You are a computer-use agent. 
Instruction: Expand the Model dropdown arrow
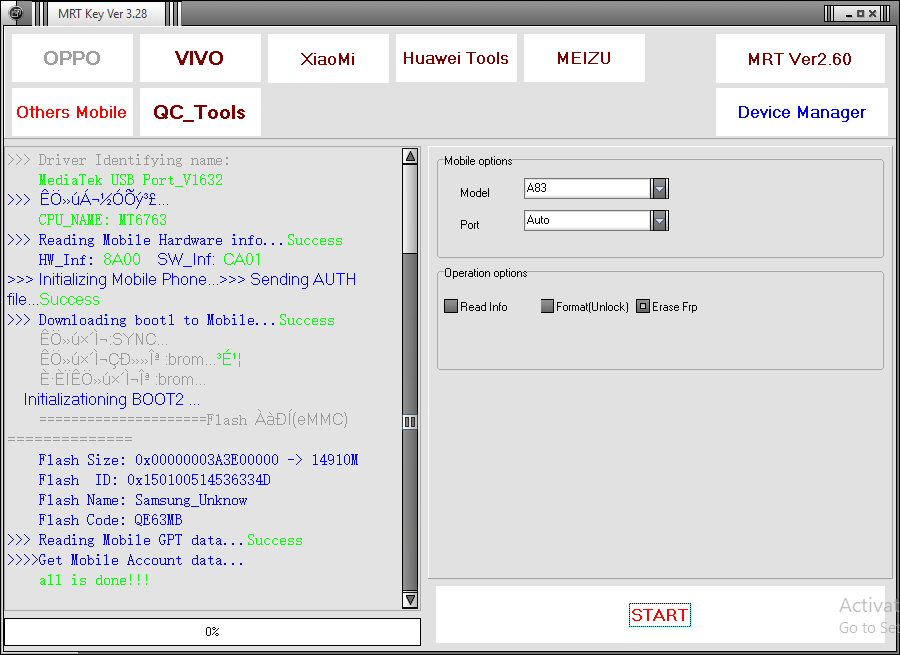659,189
